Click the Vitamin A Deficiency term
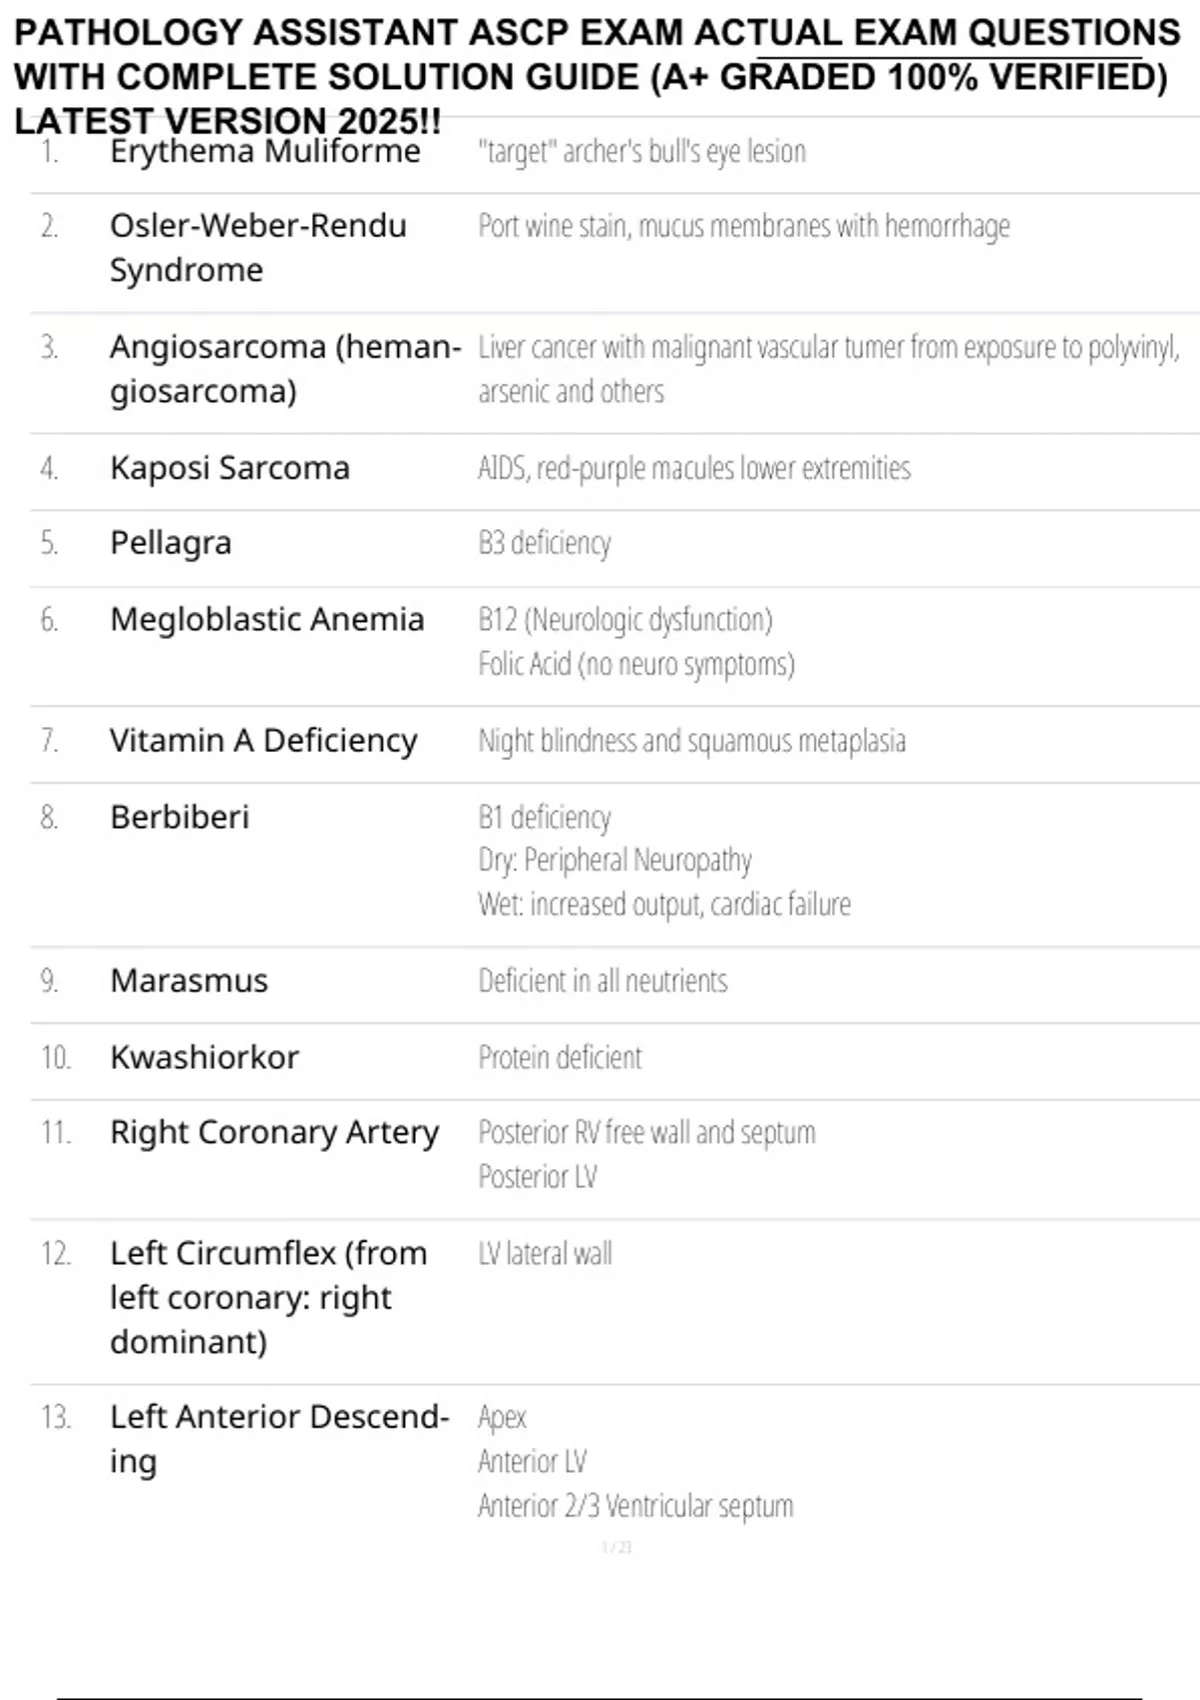1200x1700 pixels. pos(263,741)
